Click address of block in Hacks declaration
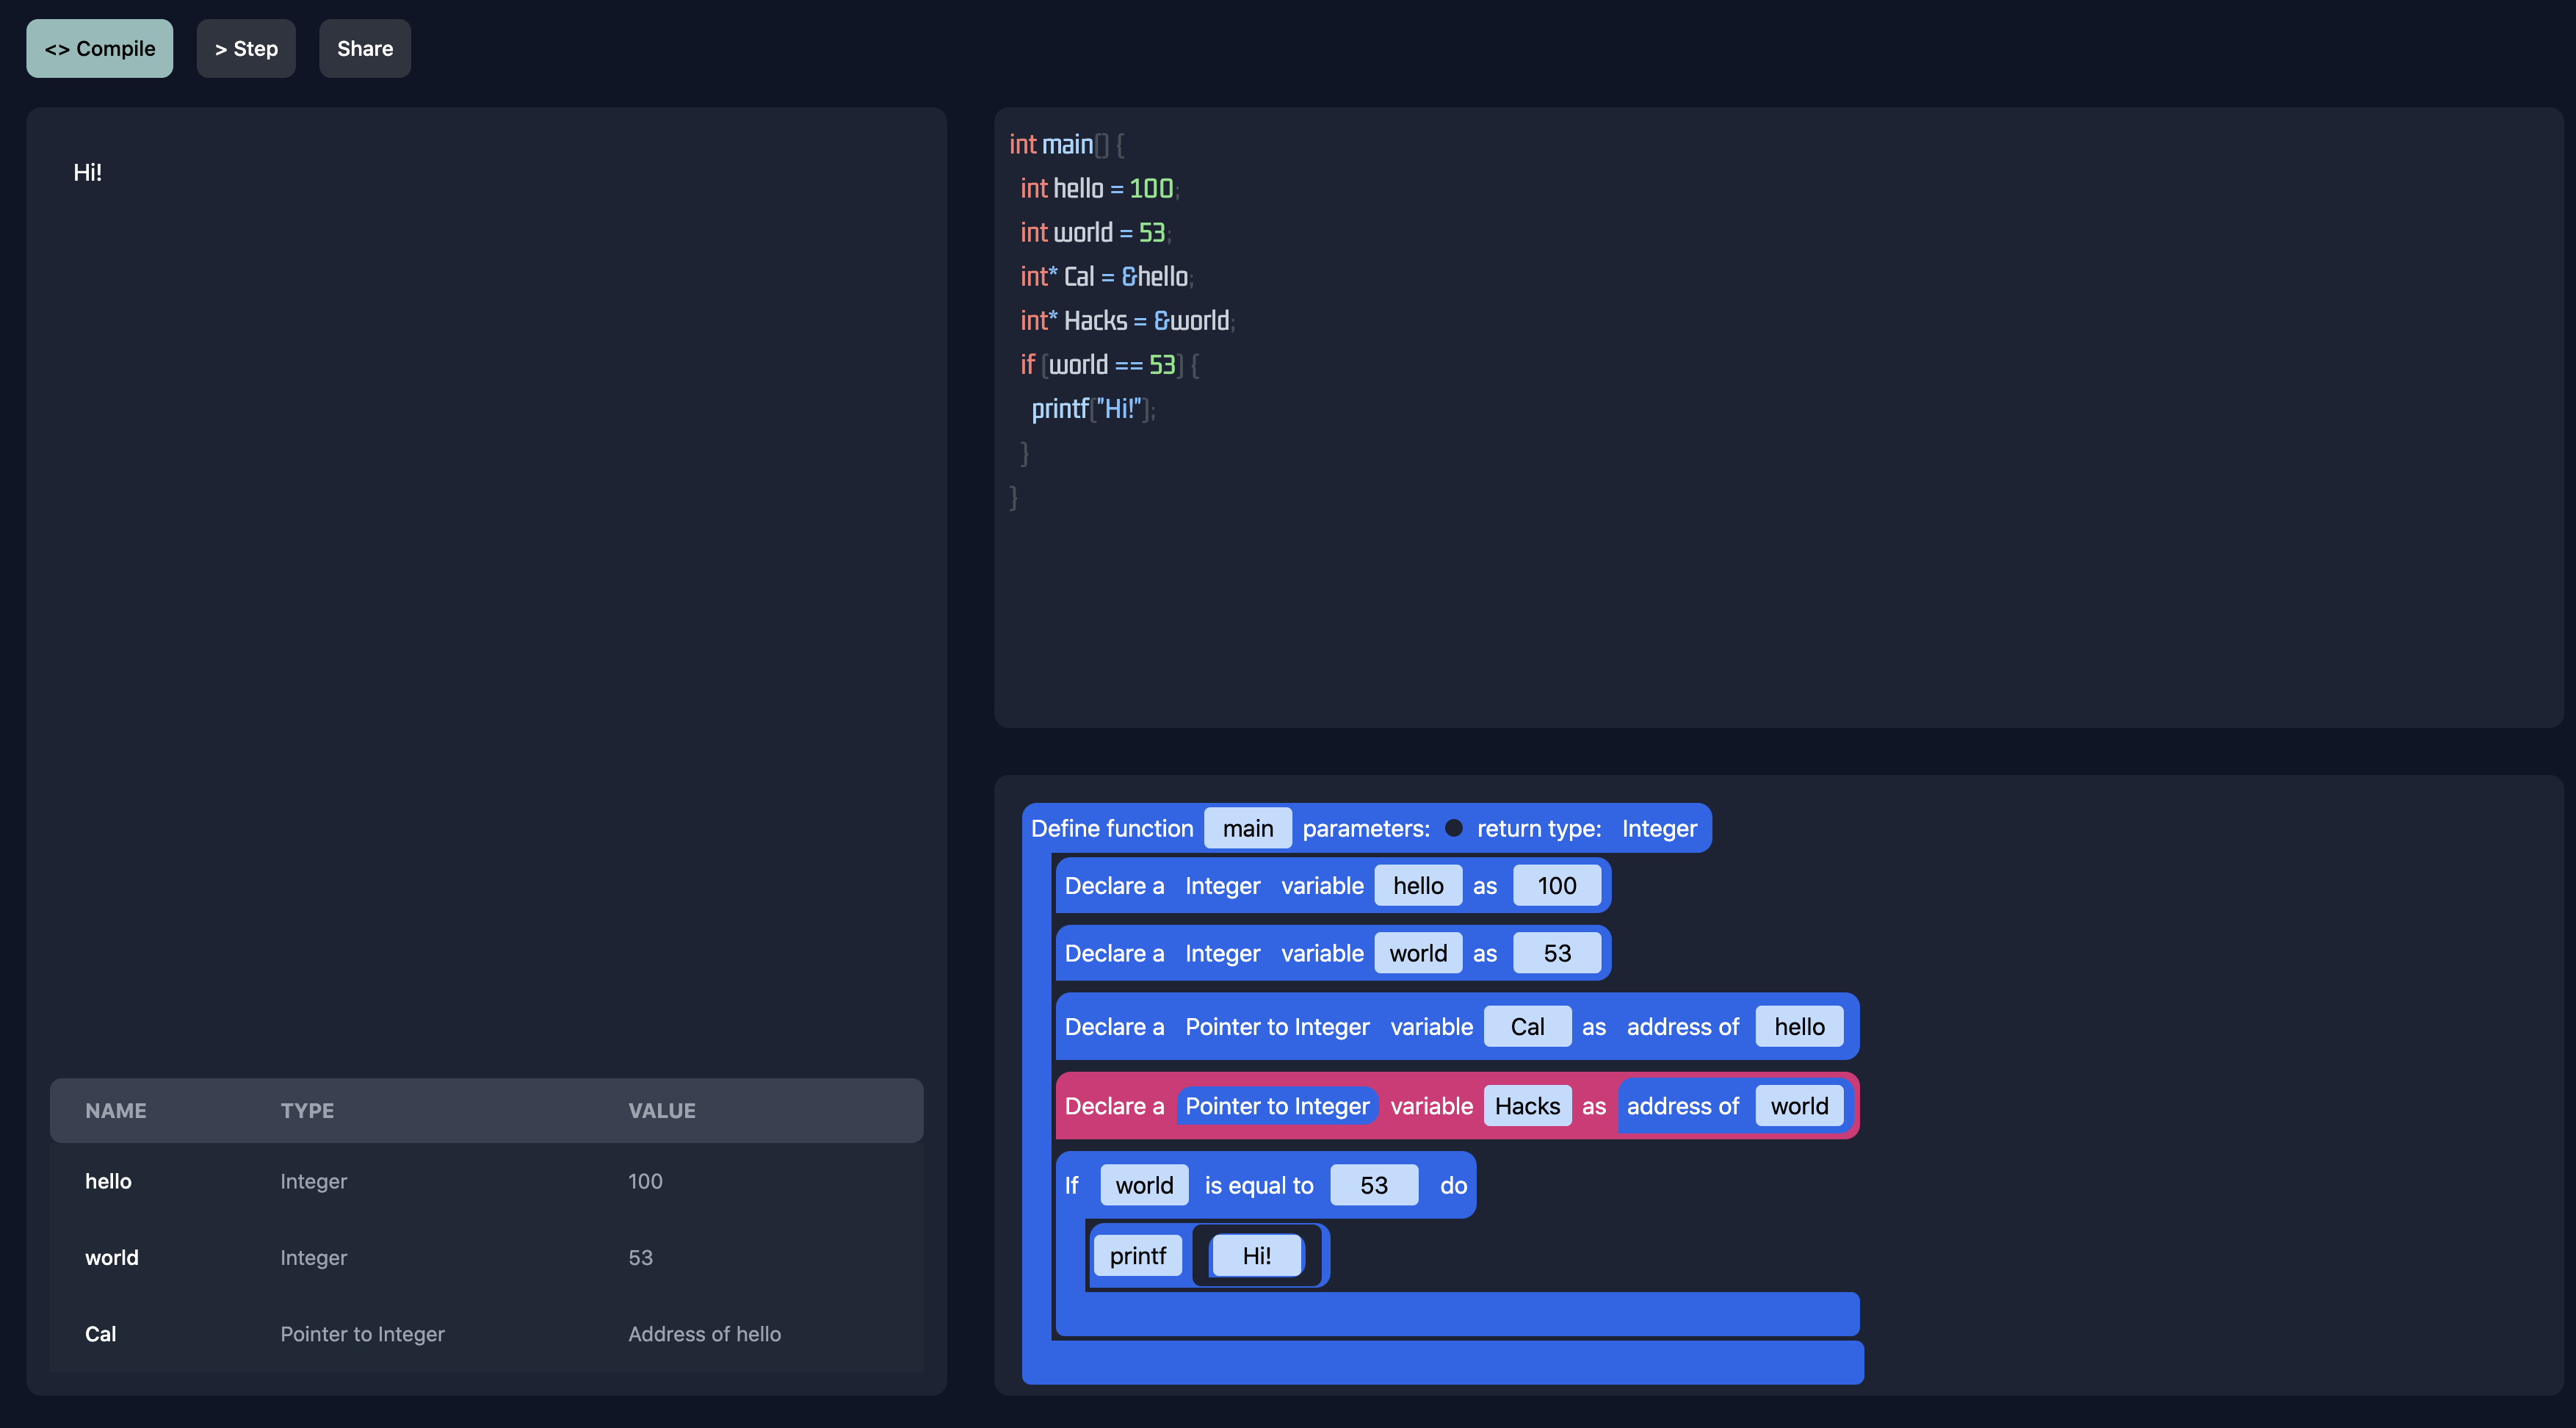This screenshot has height=1428, width=2576. click(x=1682, y=1106)
